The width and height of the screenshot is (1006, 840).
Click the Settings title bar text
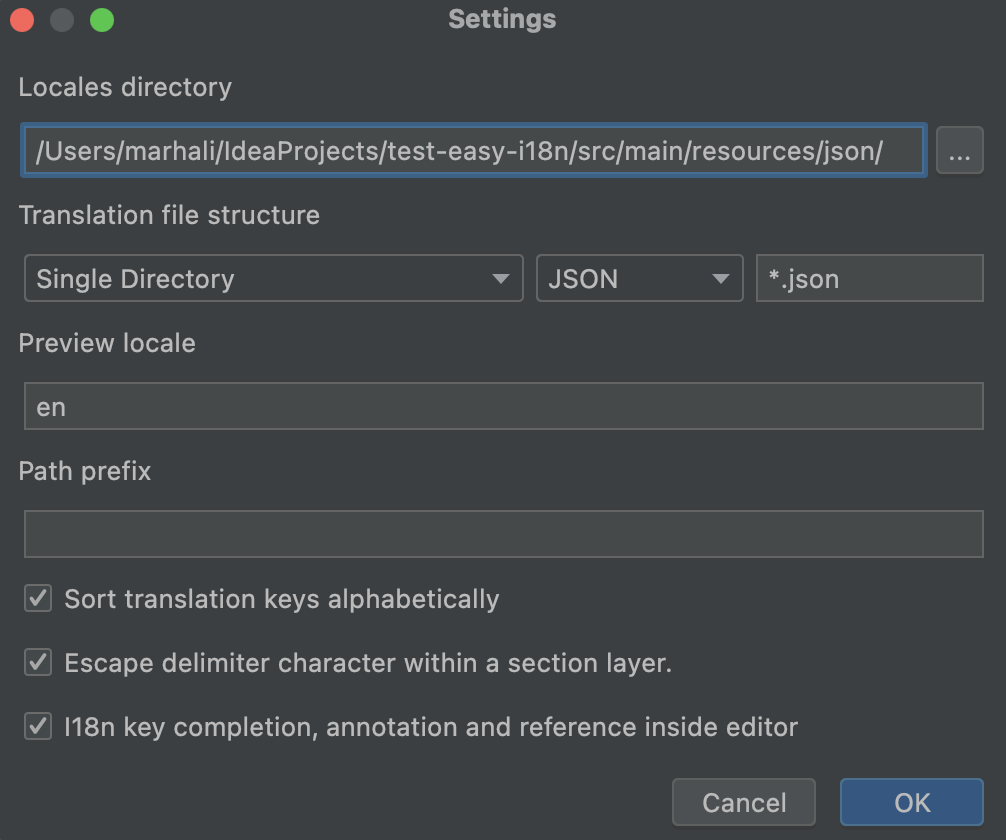point(502,19)
